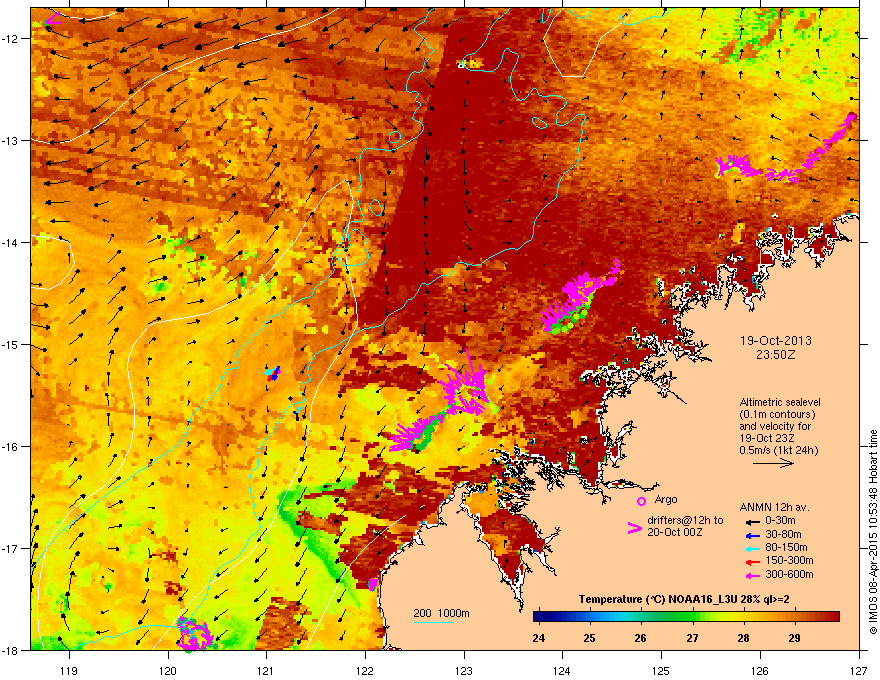Click the green 26 degree region of color bar
Screen dimensions: 880x680
tap(640, 617)
